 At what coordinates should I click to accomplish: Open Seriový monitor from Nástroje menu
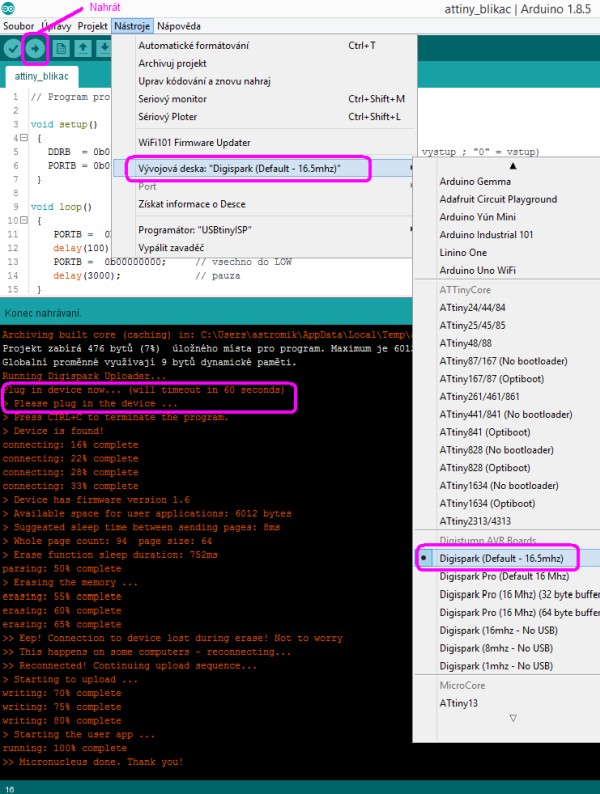(263, 99)
